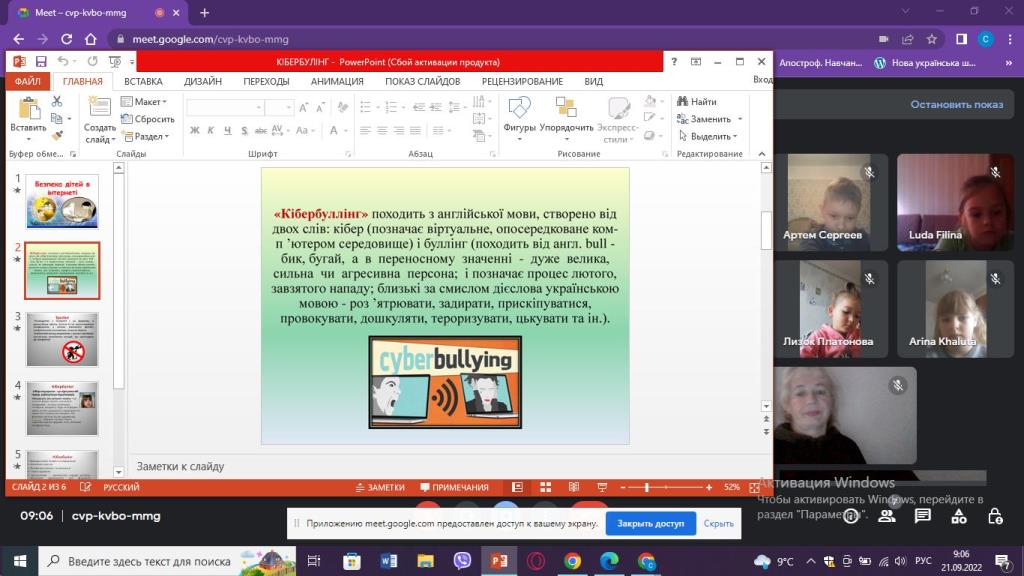The width and height of the screenshot is (1024, 576).
Task: Open the Макет layout dropdown
Action: (144, 101)
